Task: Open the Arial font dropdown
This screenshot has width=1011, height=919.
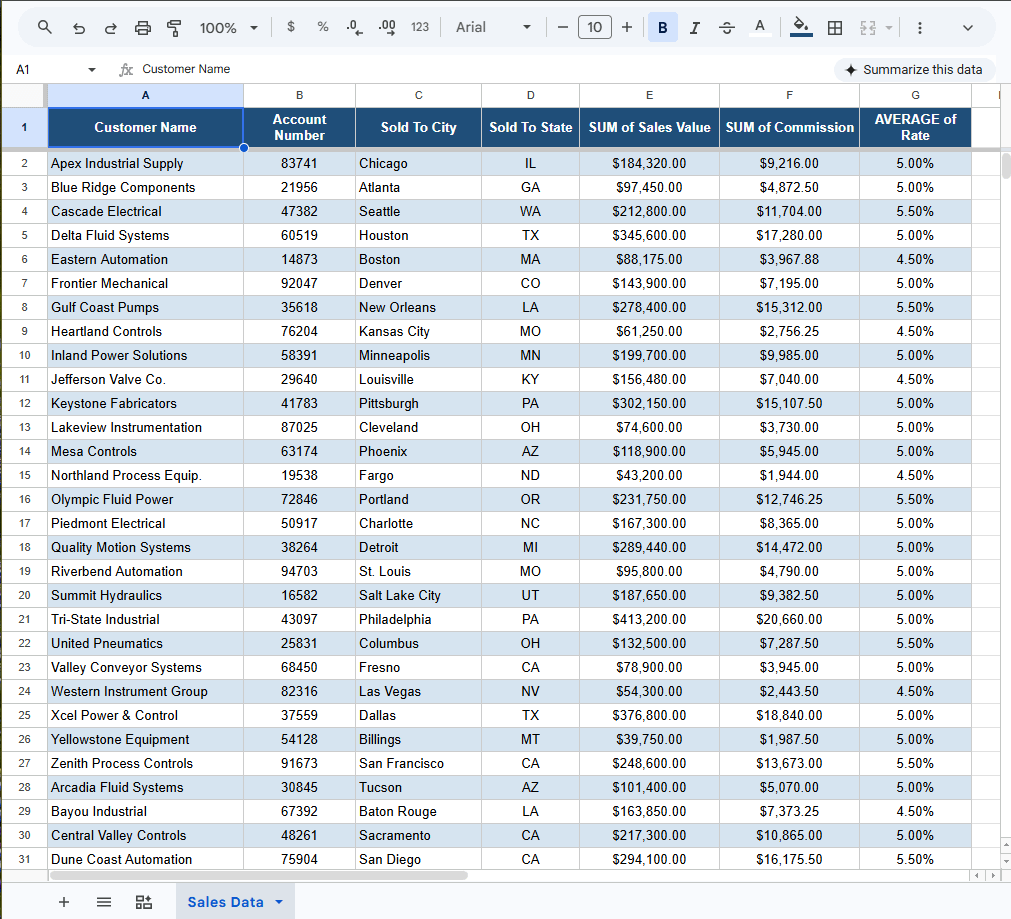Action: click(493, 27)
